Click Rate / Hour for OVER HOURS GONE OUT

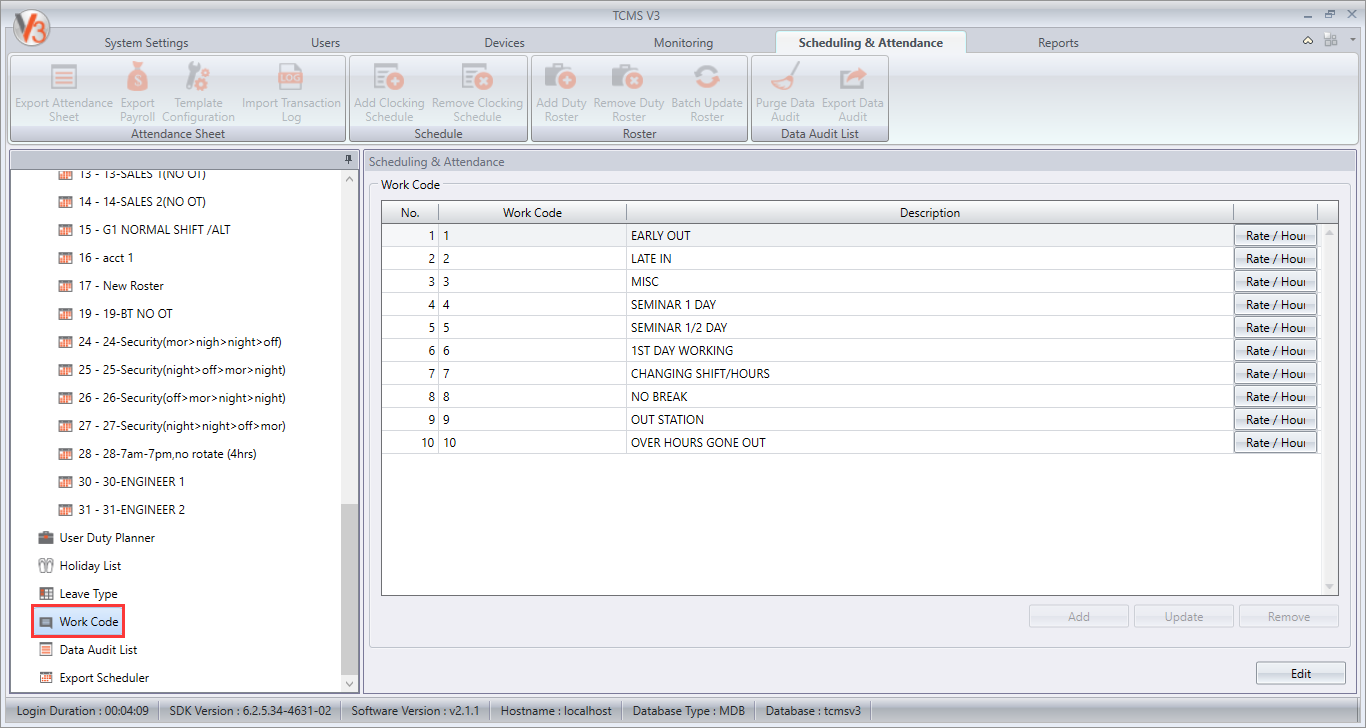click(x=1275, y=443)
